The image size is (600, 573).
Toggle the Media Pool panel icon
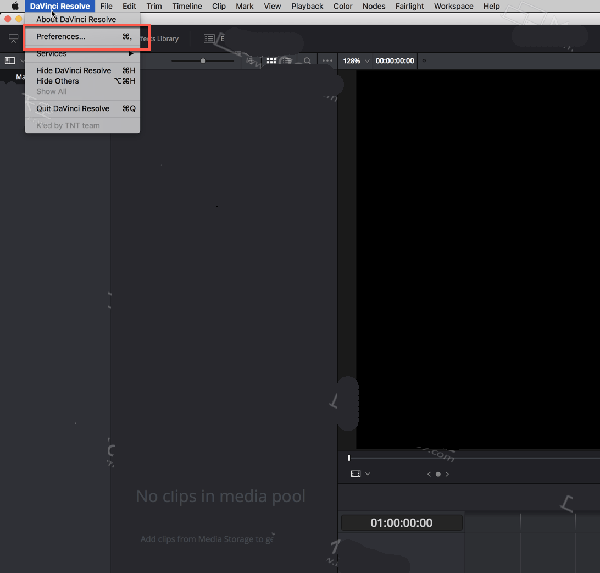[x=13, y=38]
